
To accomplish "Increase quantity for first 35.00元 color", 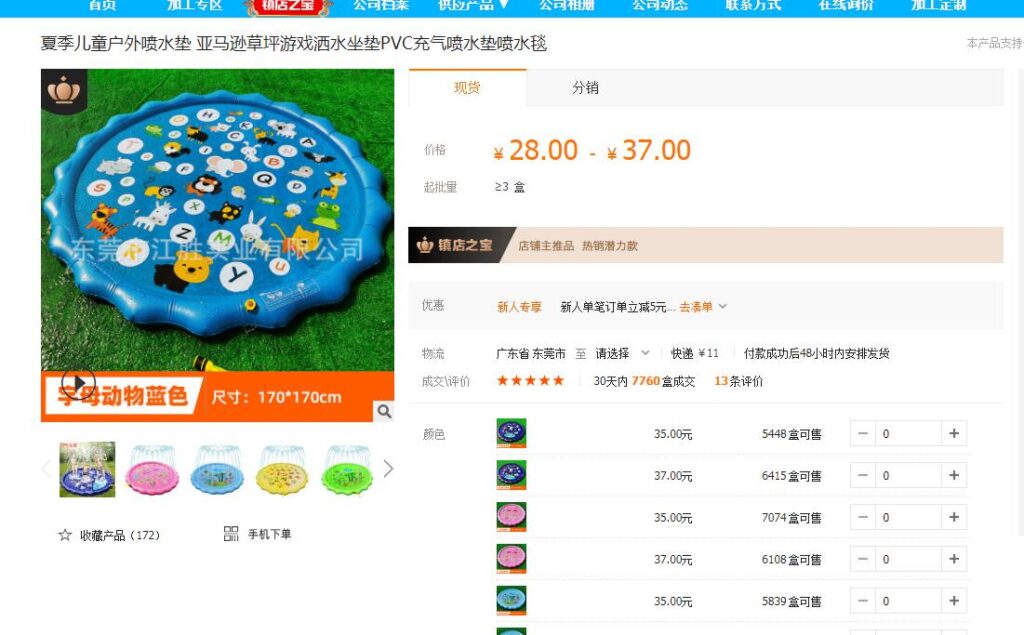I will click(x=954, y=434).
